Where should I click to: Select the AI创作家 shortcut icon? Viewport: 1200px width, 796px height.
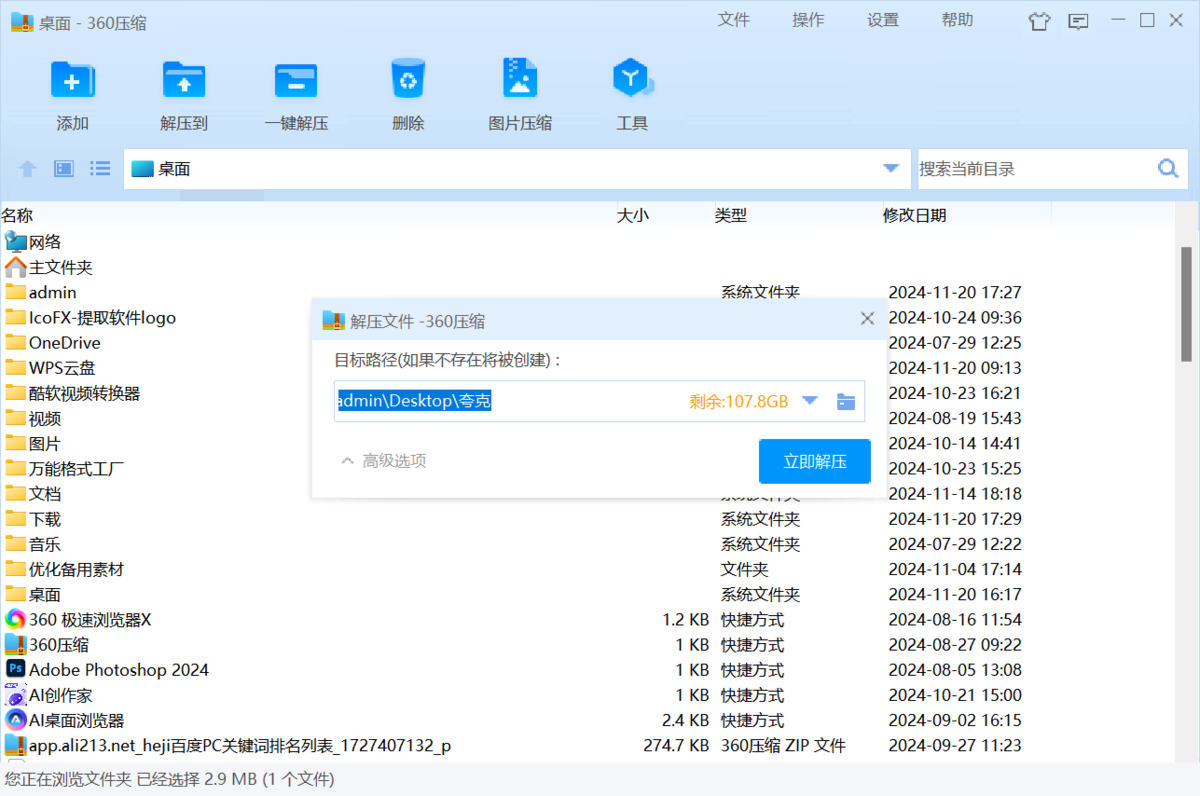click(16, 695)
